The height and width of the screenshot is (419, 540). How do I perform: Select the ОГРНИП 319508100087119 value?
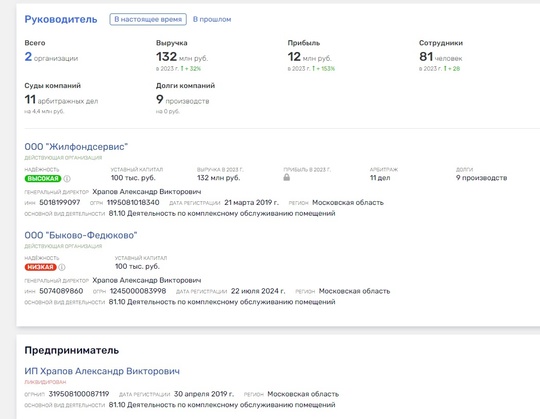(79, 394)
